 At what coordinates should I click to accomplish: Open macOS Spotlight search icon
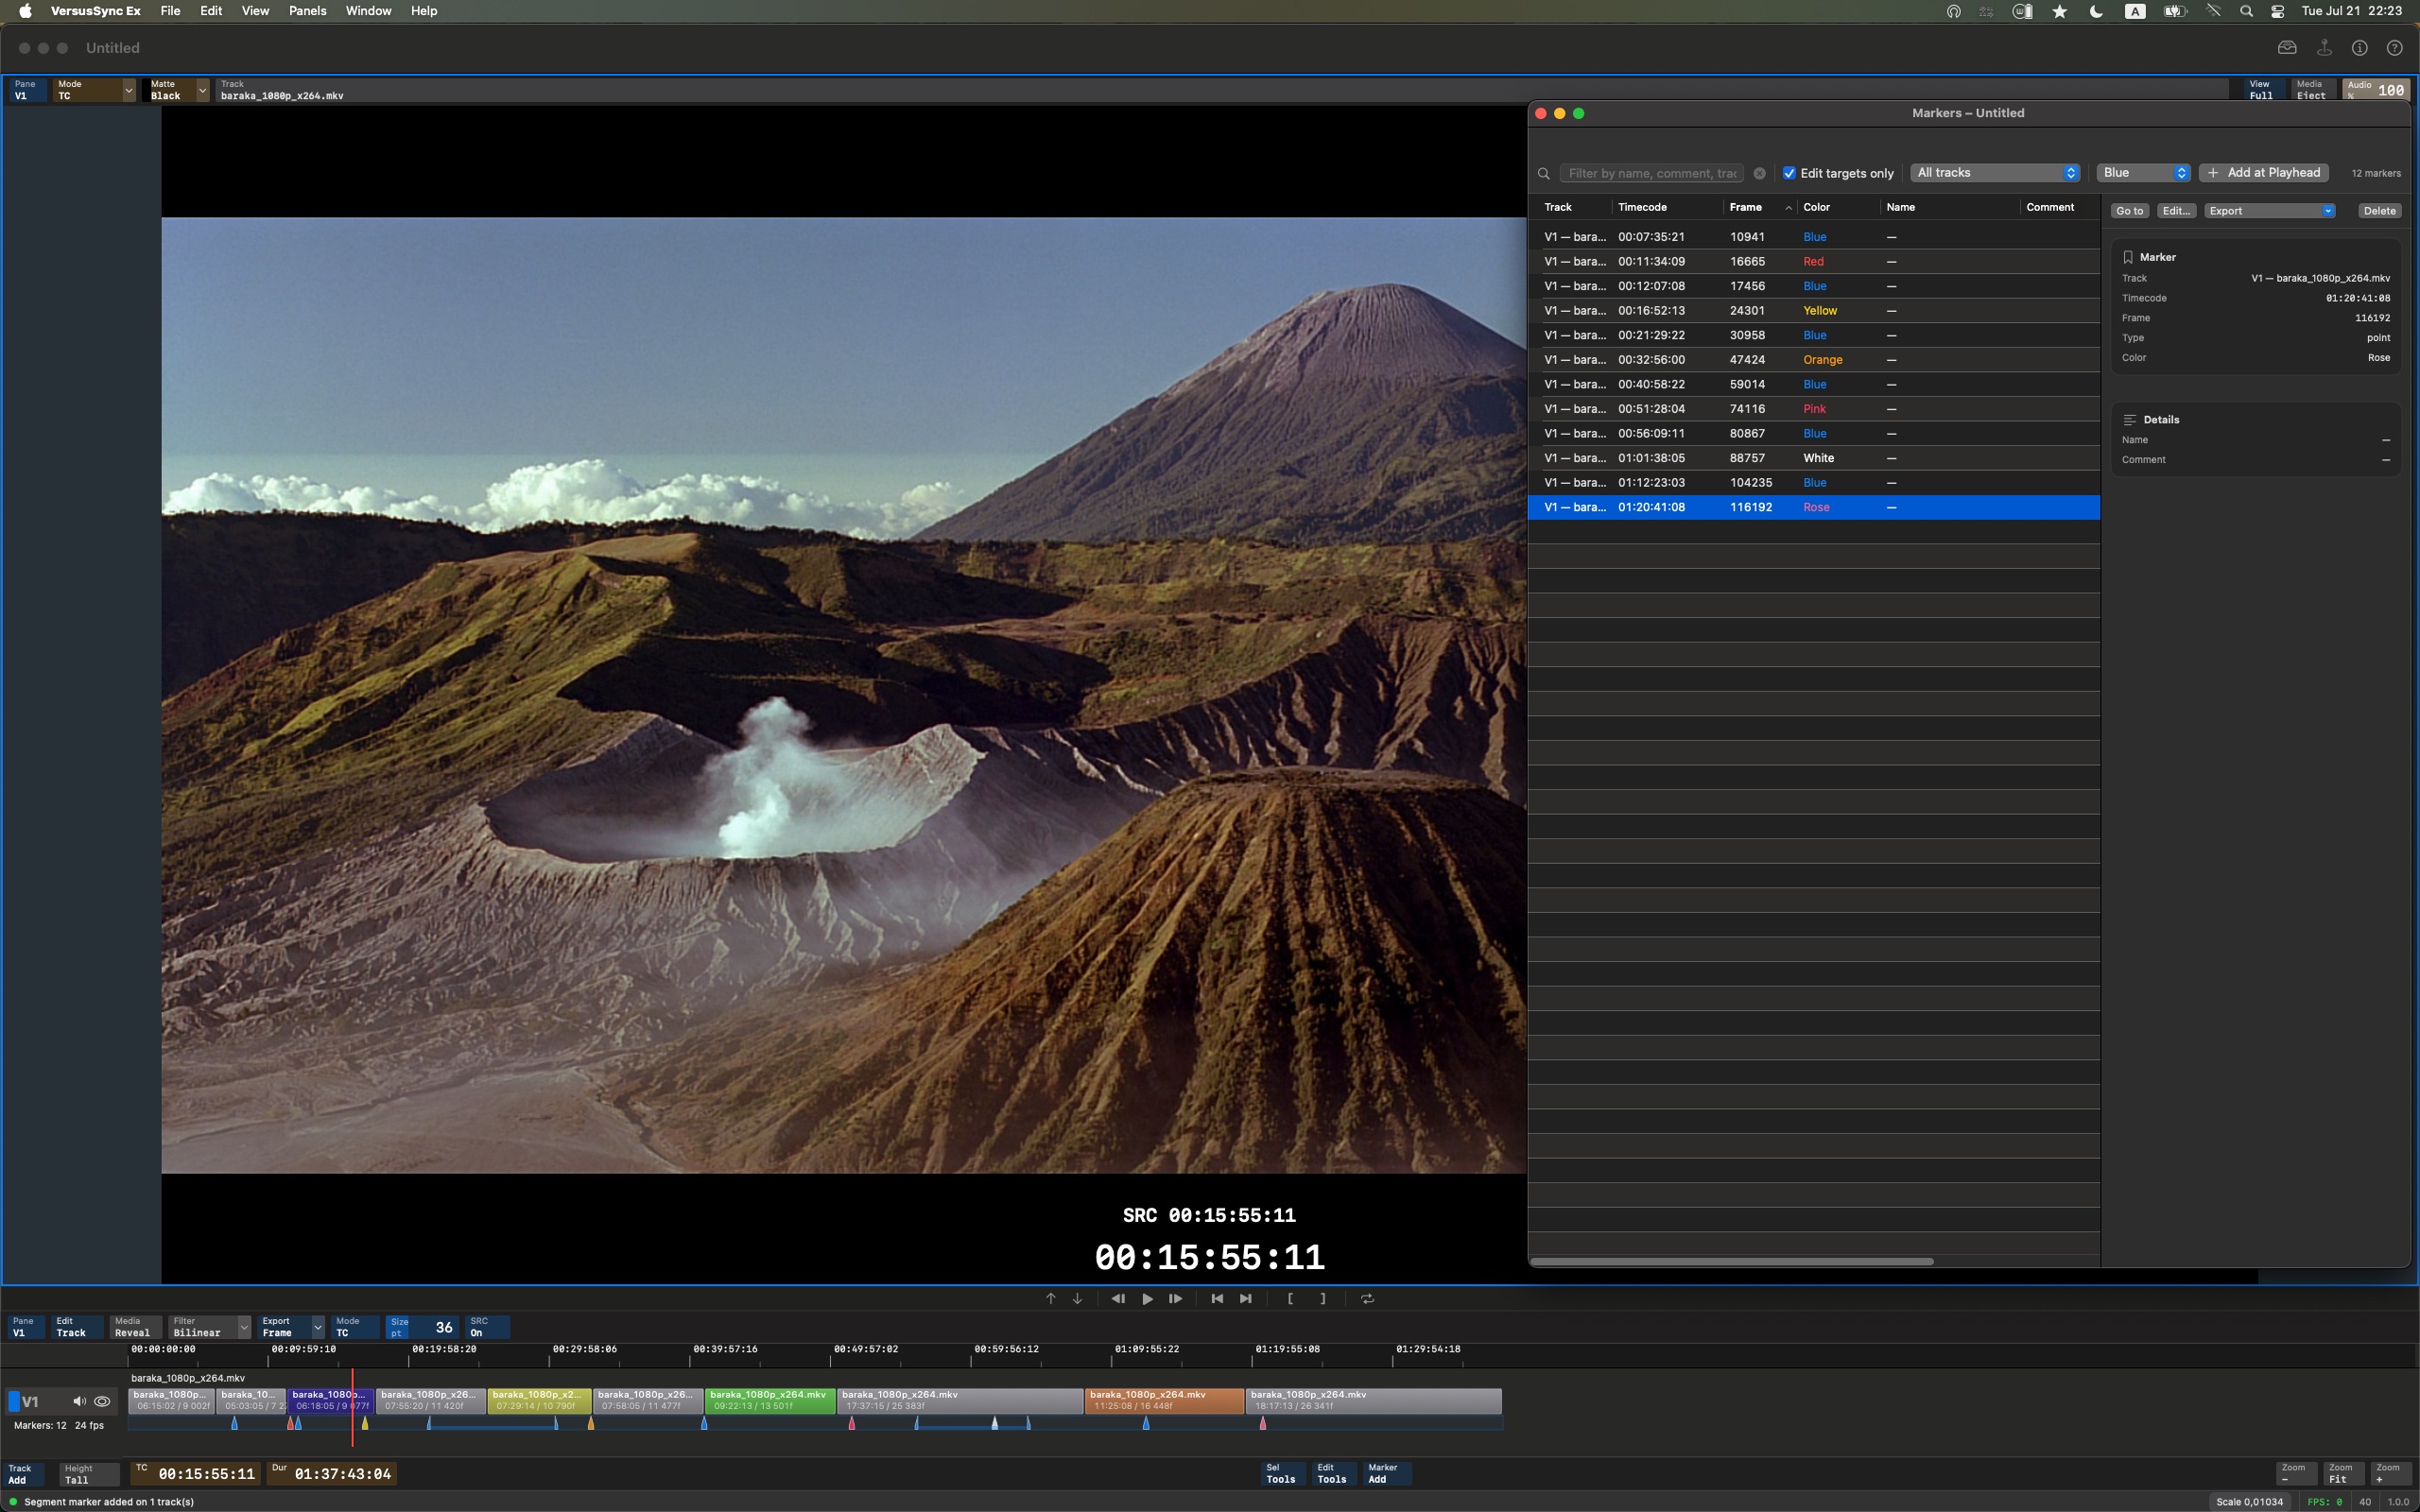tap(2246, 11)
